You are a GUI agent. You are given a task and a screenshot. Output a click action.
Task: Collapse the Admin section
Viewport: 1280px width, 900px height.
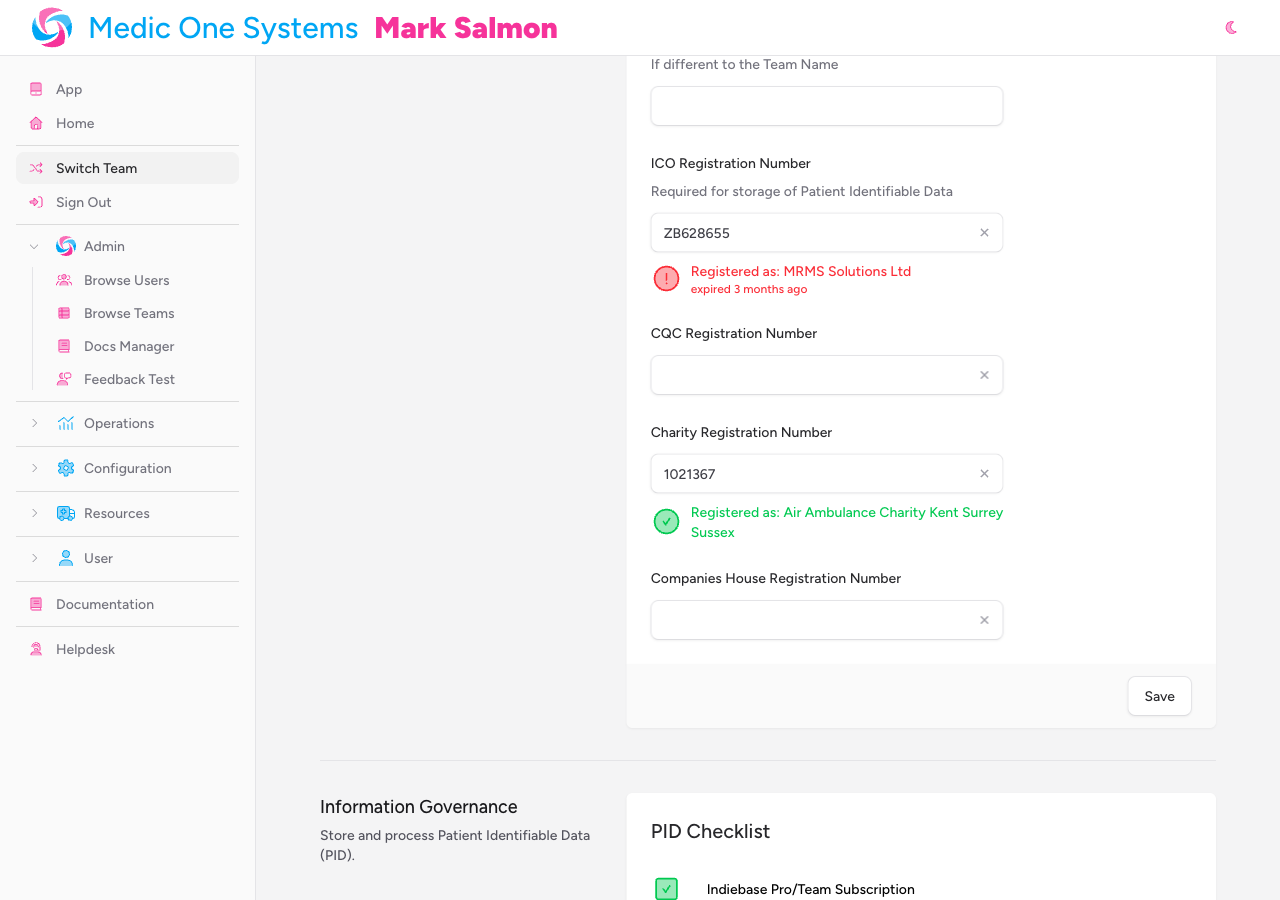[32, 246]
